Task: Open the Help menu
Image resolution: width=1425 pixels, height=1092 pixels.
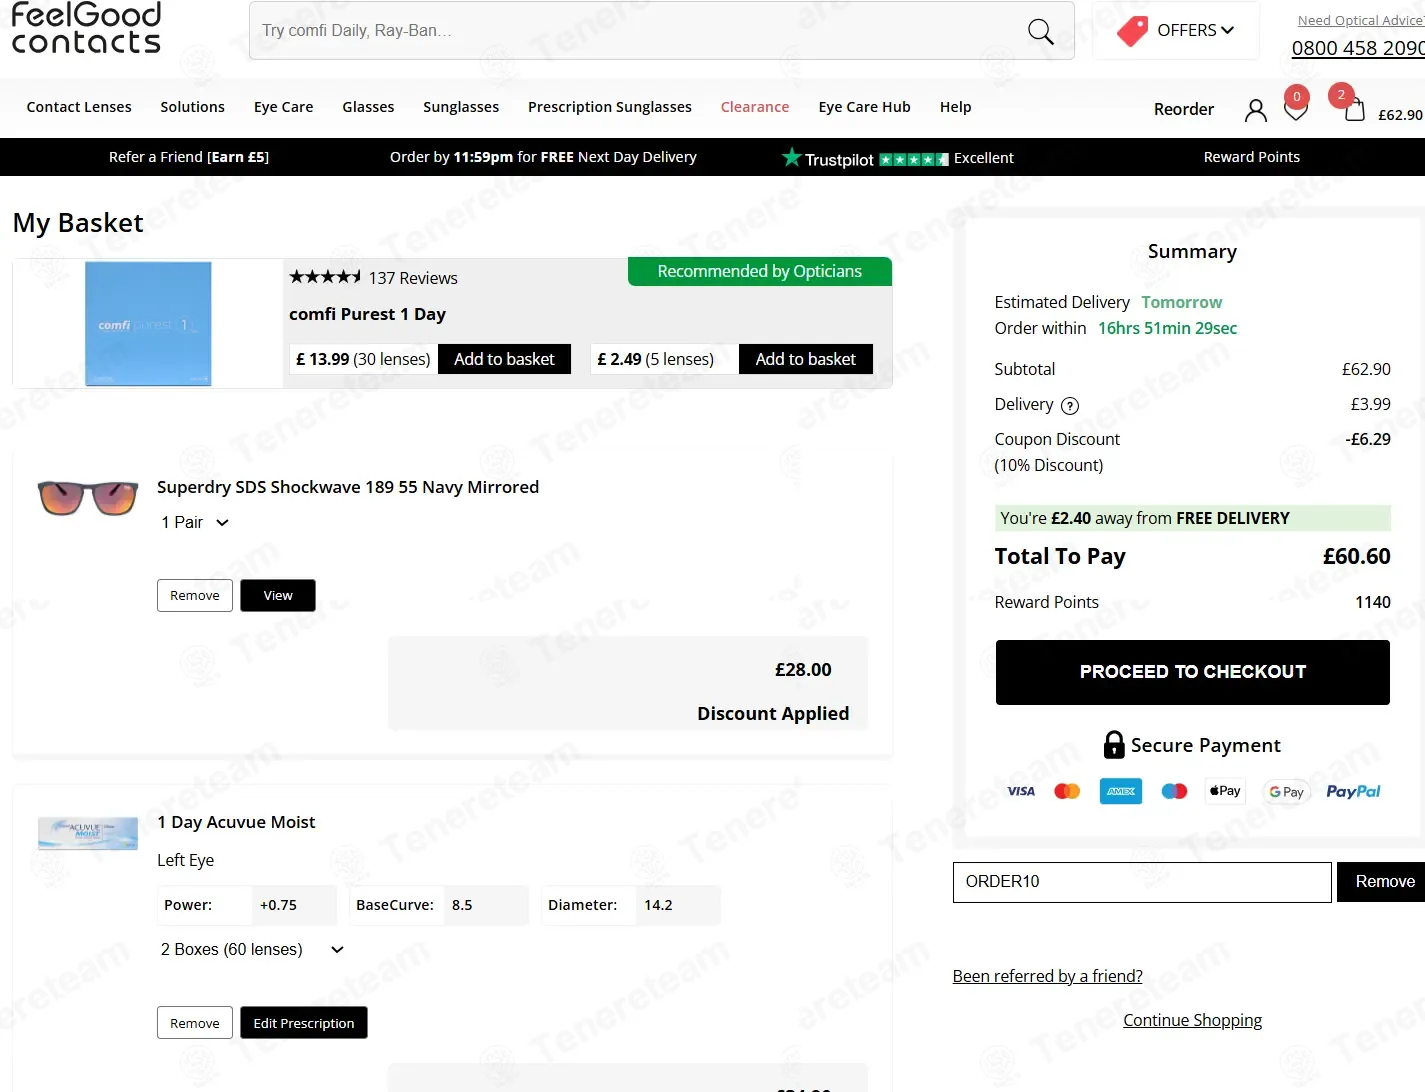Action: click(955, 107)
